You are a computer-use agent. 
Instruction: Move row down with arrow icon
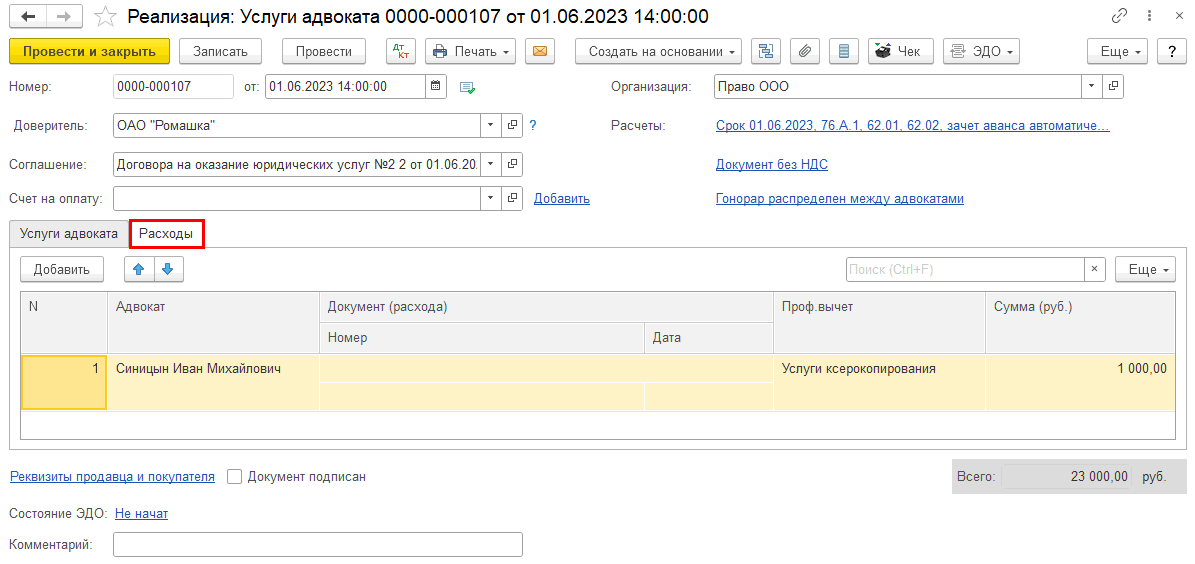point(168,269)
